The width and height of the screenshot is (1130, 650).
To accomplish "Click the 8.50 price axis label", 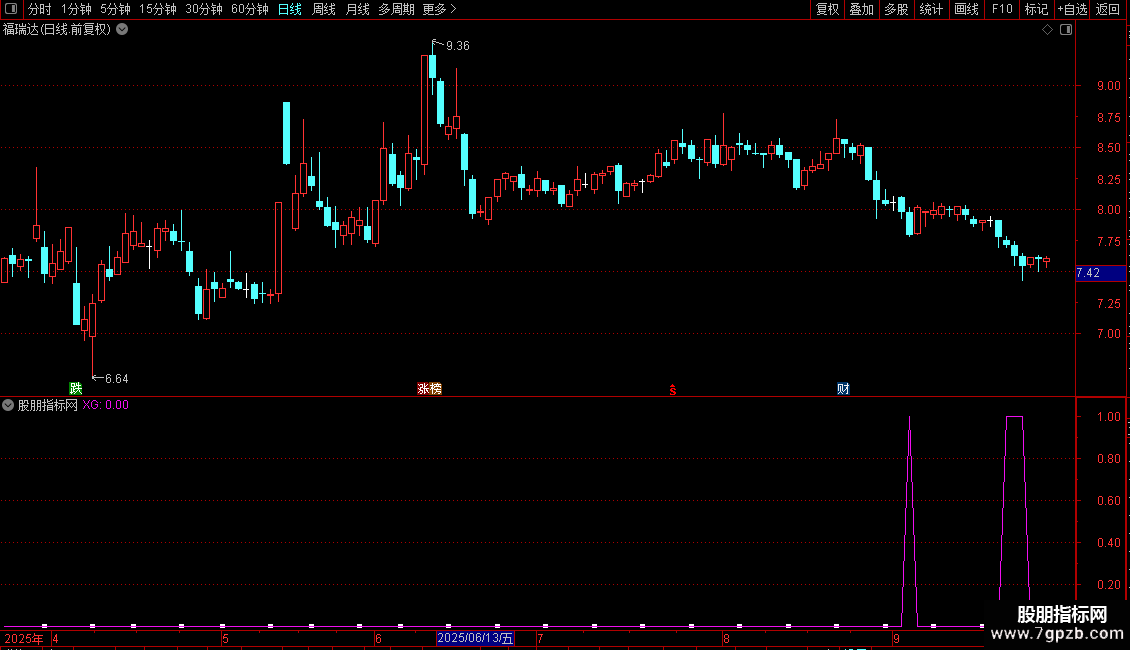I will coord(1108,148).
